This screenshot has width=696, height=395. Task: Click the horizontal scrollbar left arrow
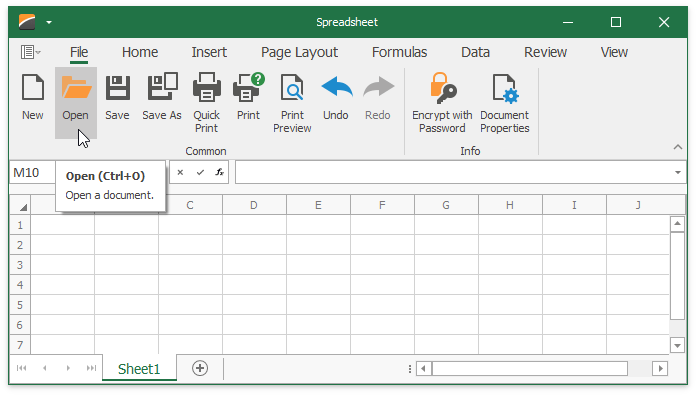pos(423,368)
